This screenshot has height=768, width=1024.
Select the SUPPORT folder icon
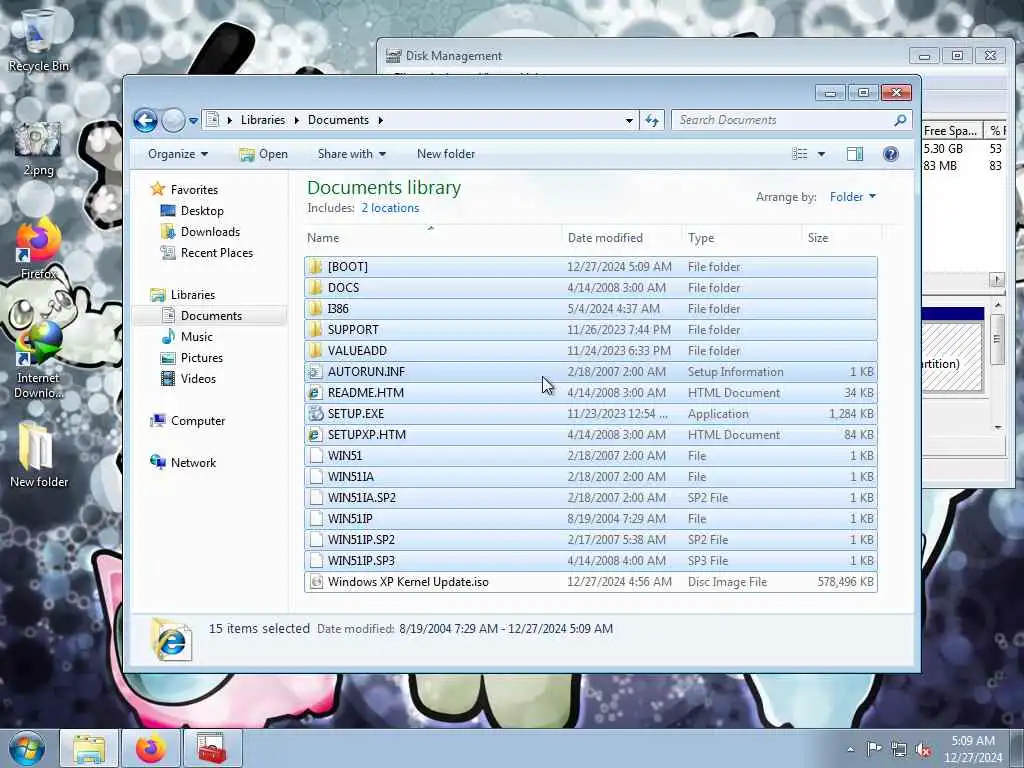click(316, 330)
